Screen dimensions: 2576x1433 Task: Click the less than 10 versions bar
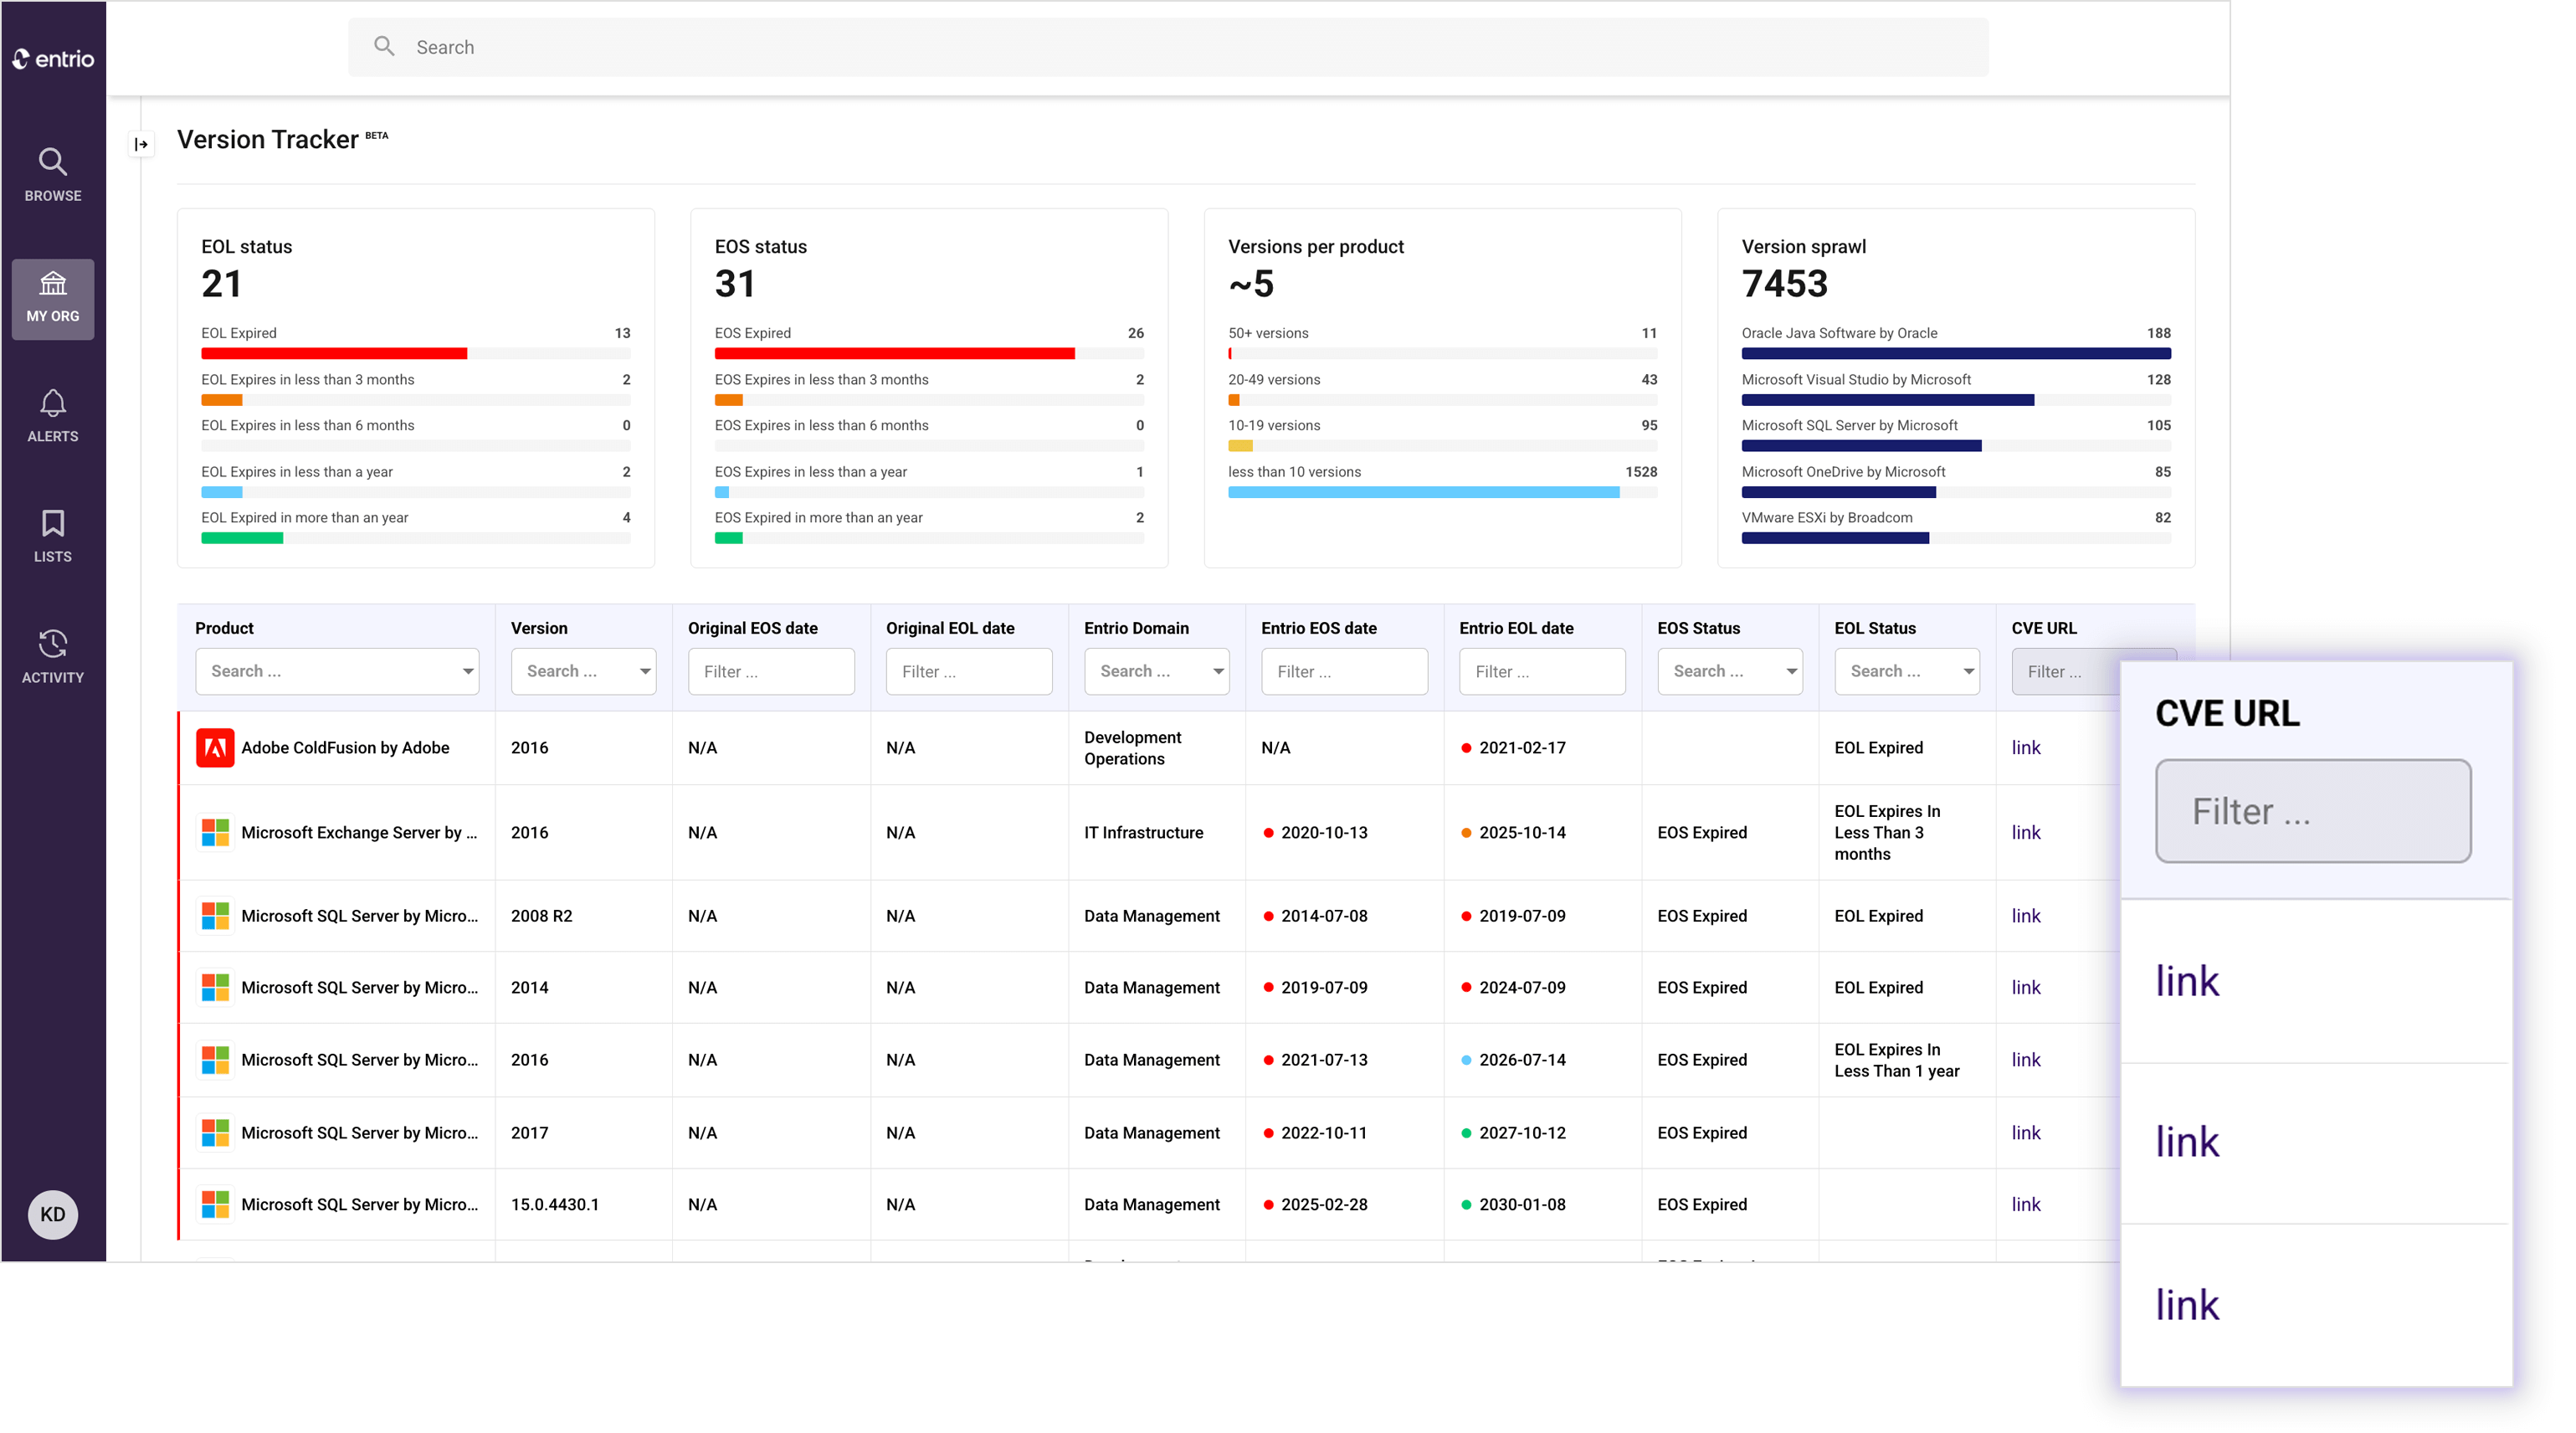click(1423, 492)
